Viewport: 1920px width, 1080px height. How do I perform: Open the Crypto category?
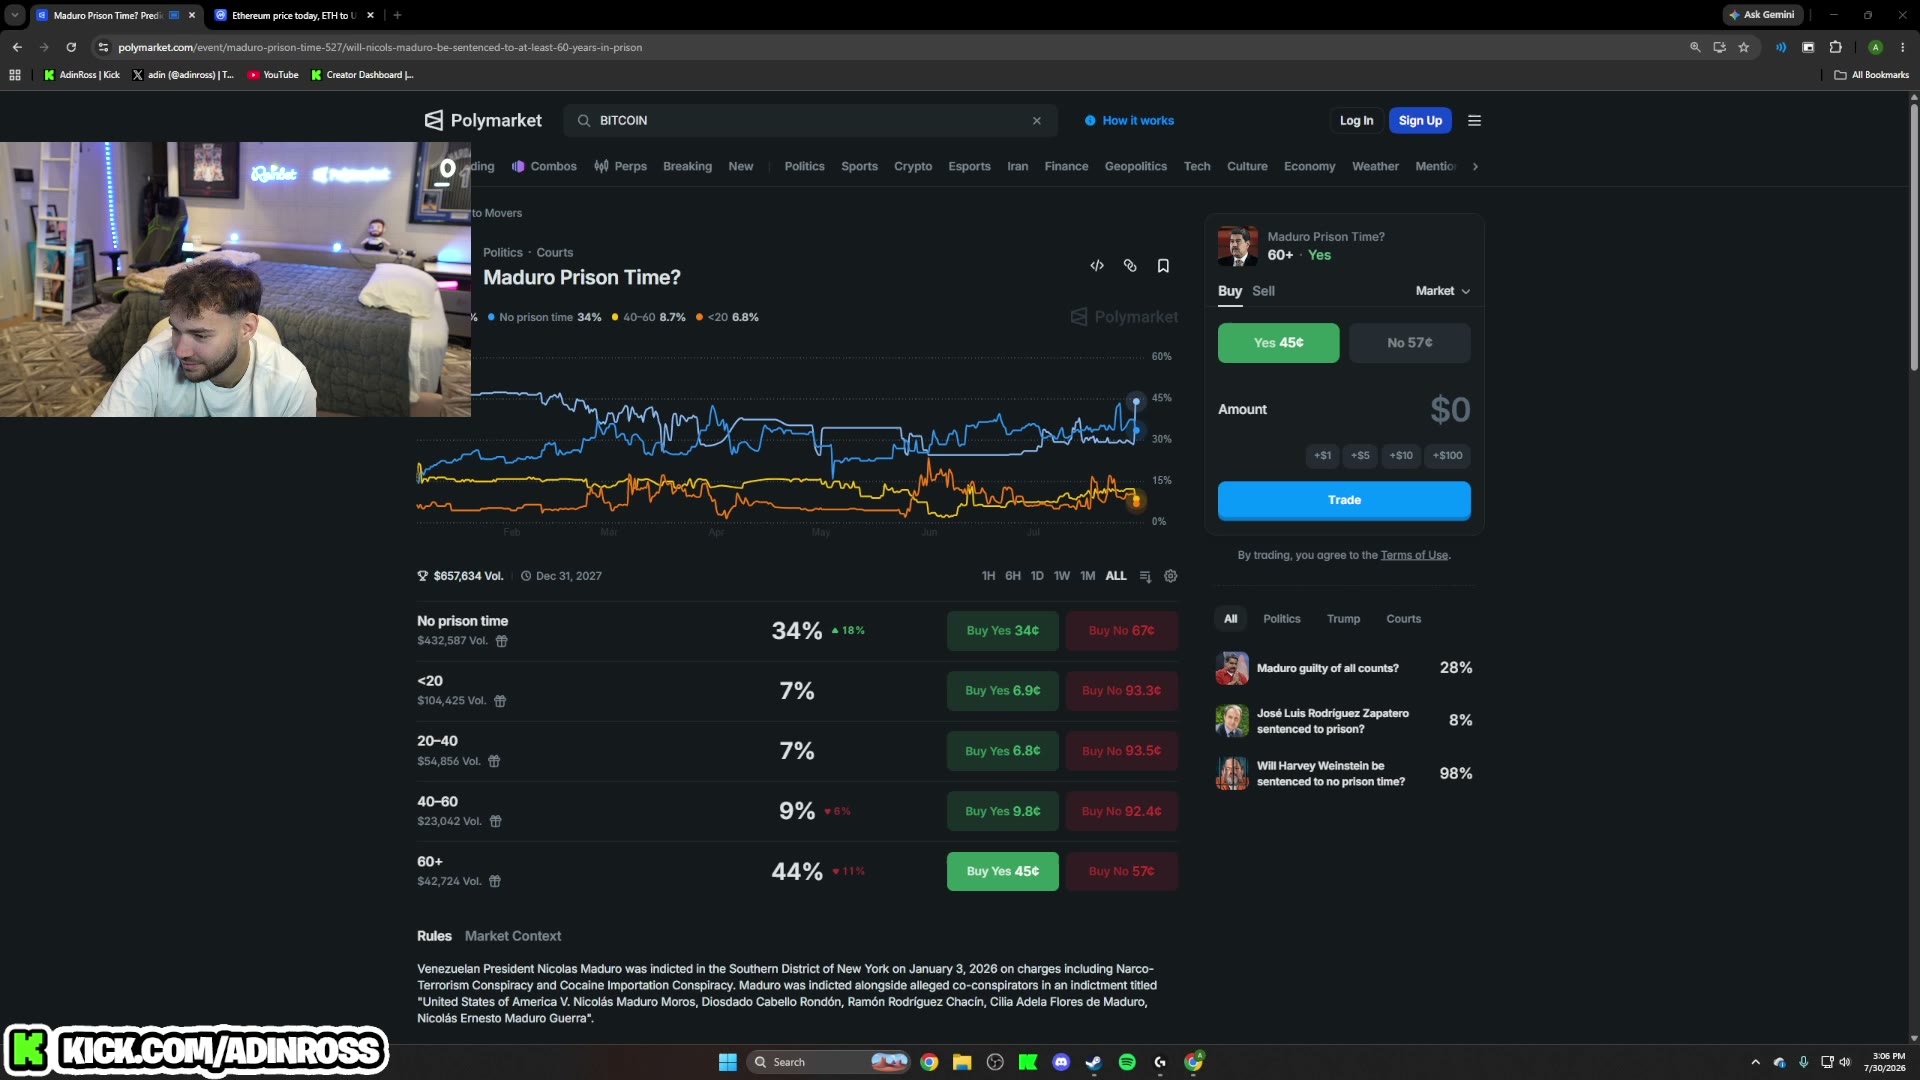point(913,167)
